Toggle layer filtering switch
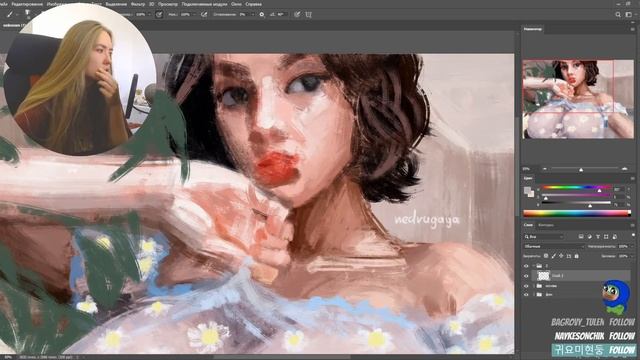This screenshot has height=360, width=640. pos(633,235)
